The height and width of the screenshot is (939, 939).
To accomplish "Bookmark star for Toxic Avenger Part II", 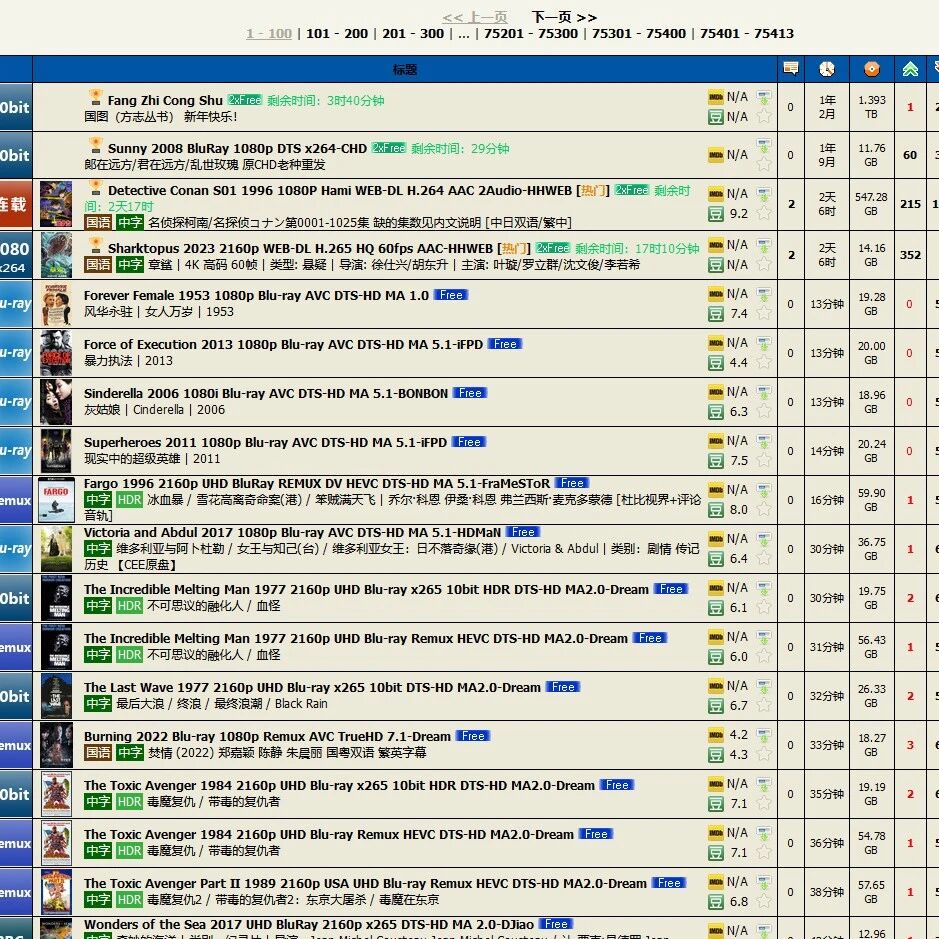I will [x=764, y=902].
